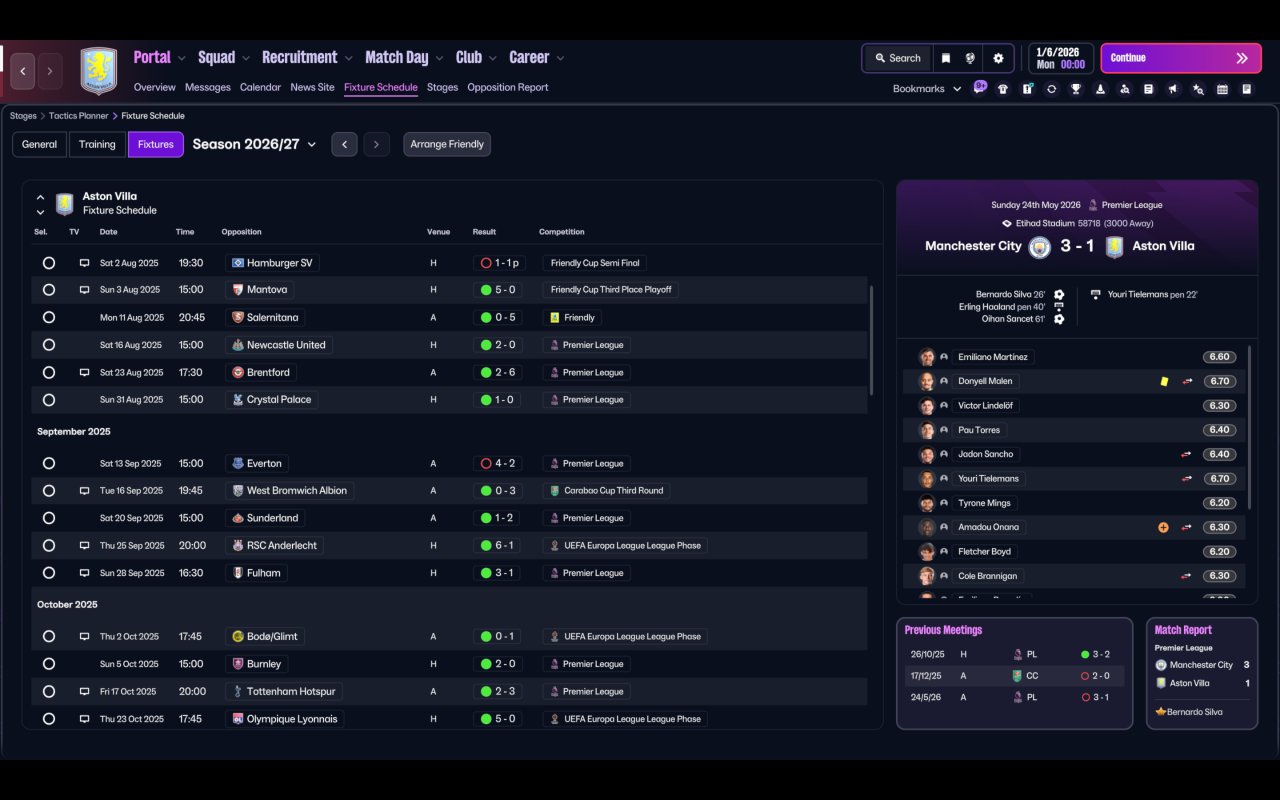Open the Search button

tap(897, 58)
